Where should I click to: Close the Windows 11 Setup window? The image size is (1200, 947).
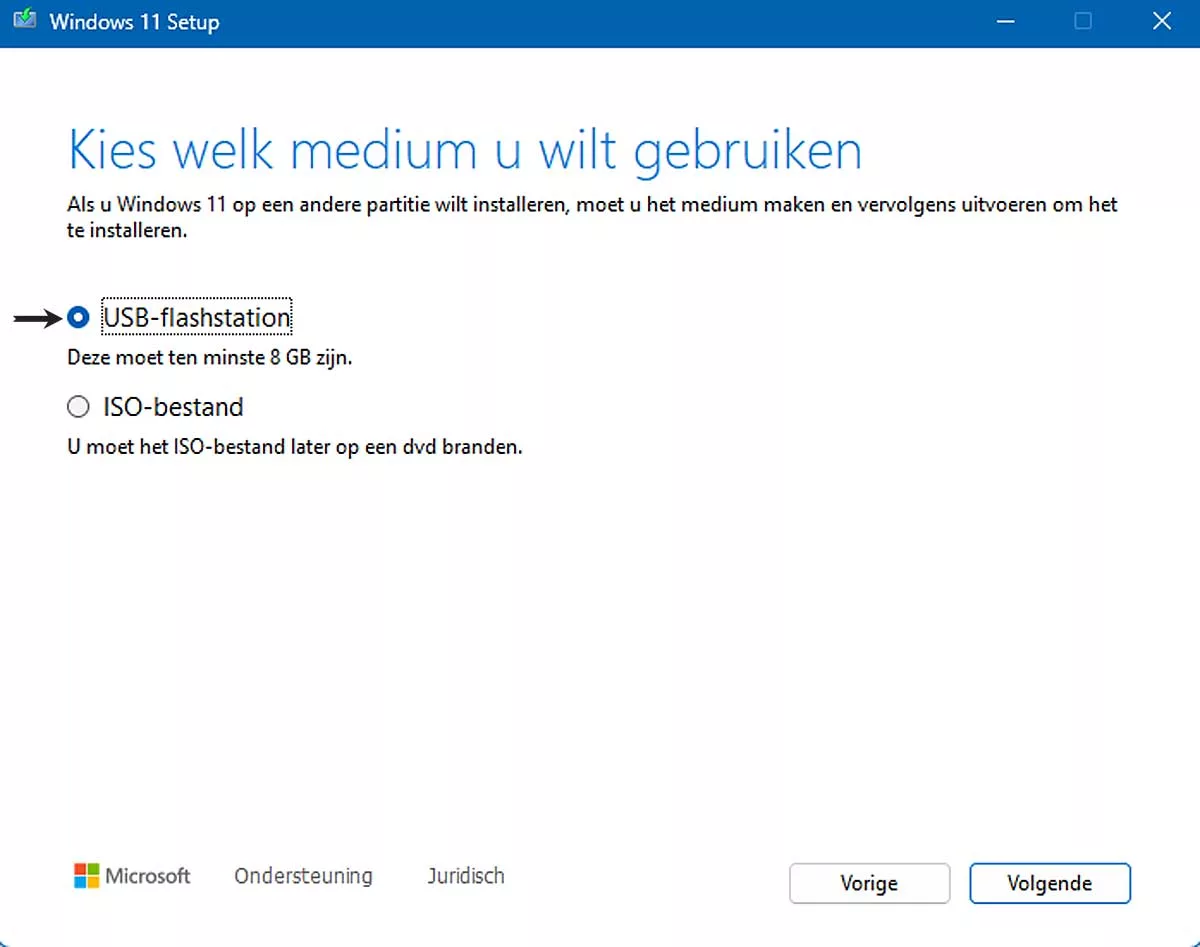tap(1162, 21)
